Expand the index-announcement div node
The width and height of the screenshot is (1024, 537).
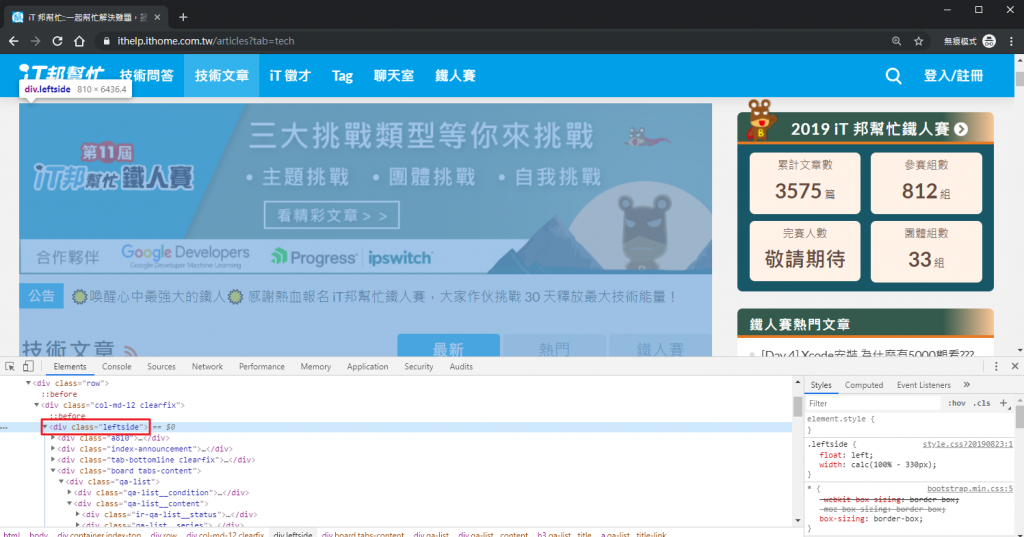53,449
